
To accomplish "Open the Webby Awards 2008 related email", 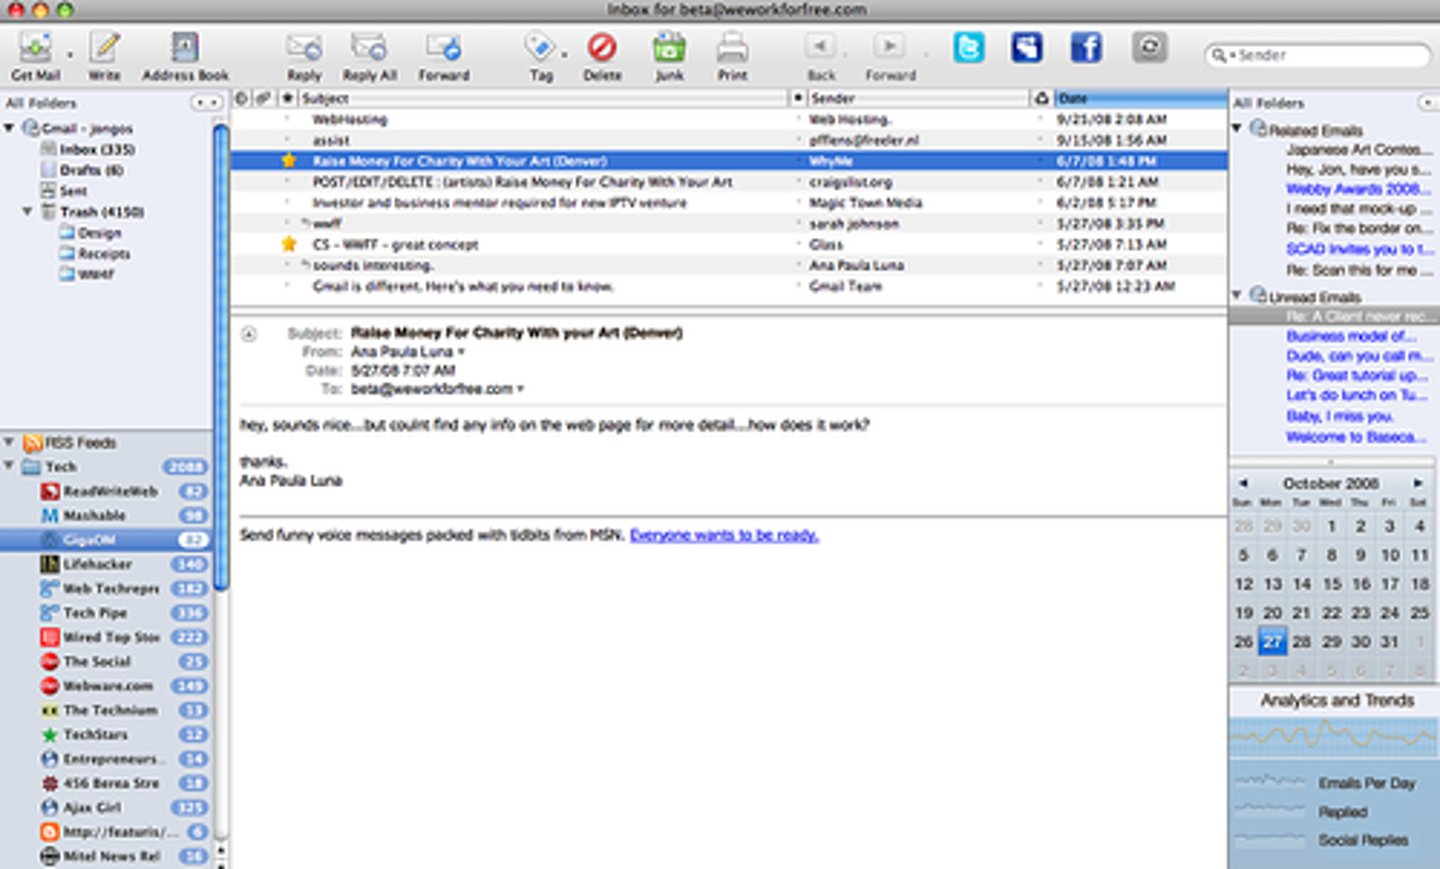I will tap(1358, 189).
